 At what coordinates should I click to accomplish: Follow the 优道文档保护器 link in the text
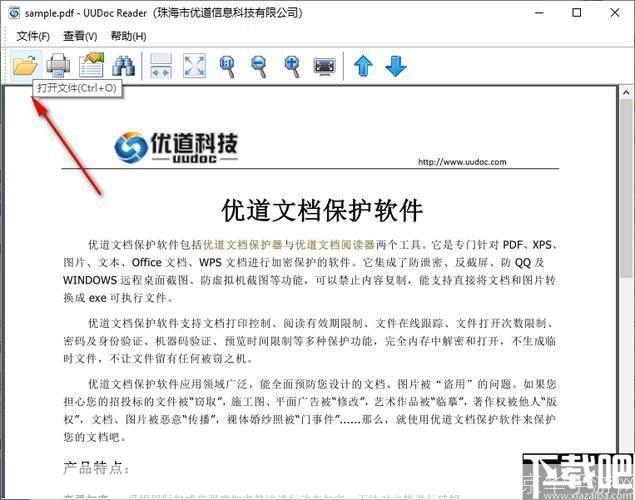pos(243,243)
